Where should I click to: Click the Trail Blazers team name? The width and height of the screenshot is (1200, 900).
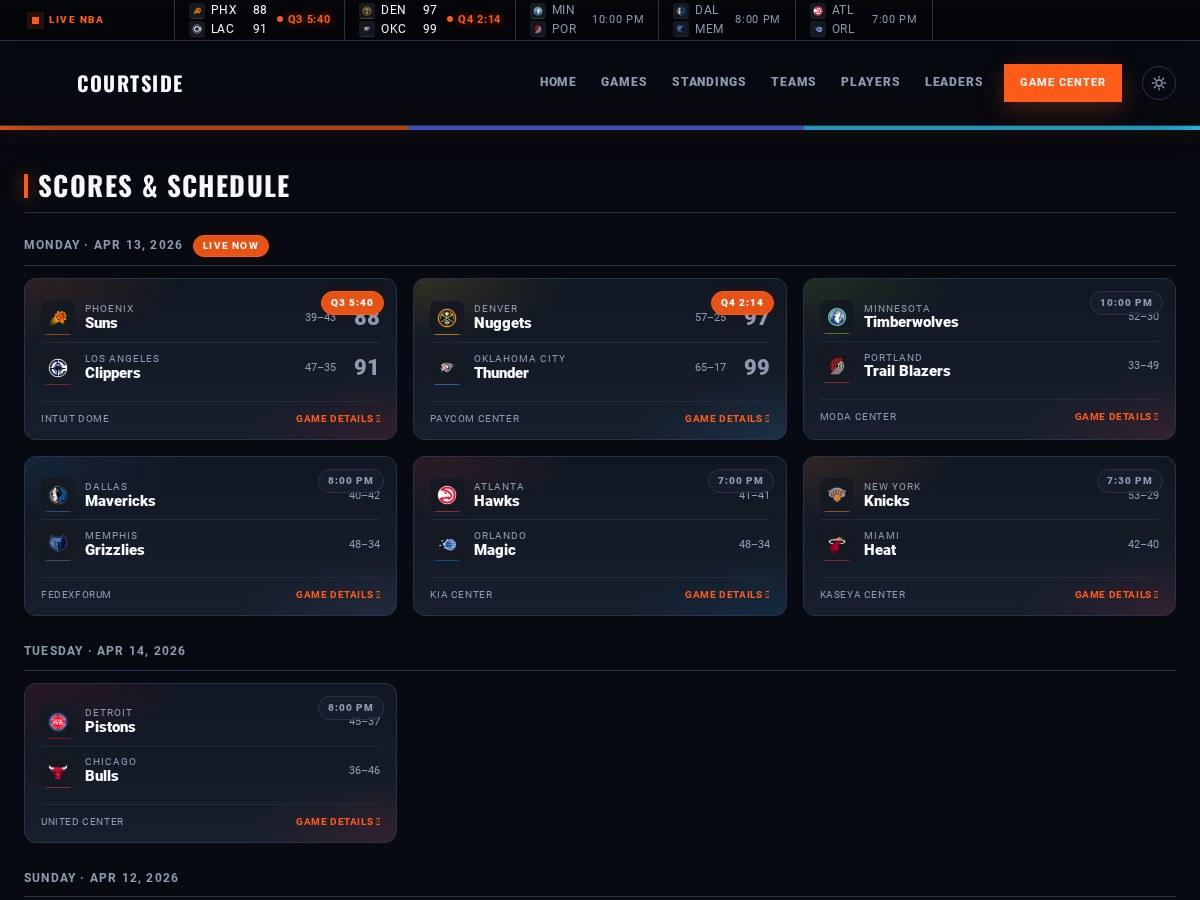(x=907, y=371)
